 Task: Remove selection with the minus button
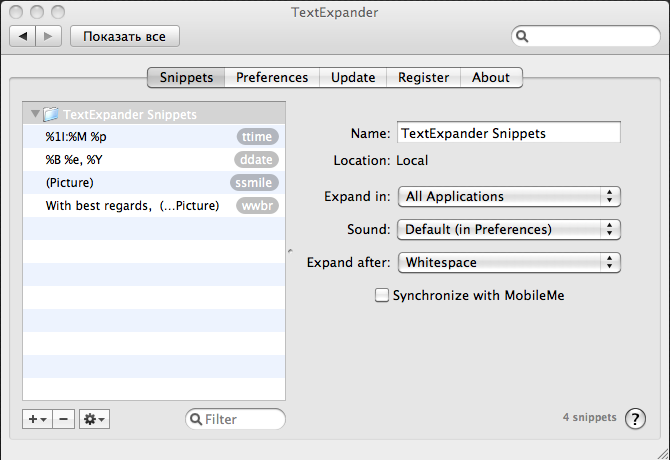pos(64,419)
